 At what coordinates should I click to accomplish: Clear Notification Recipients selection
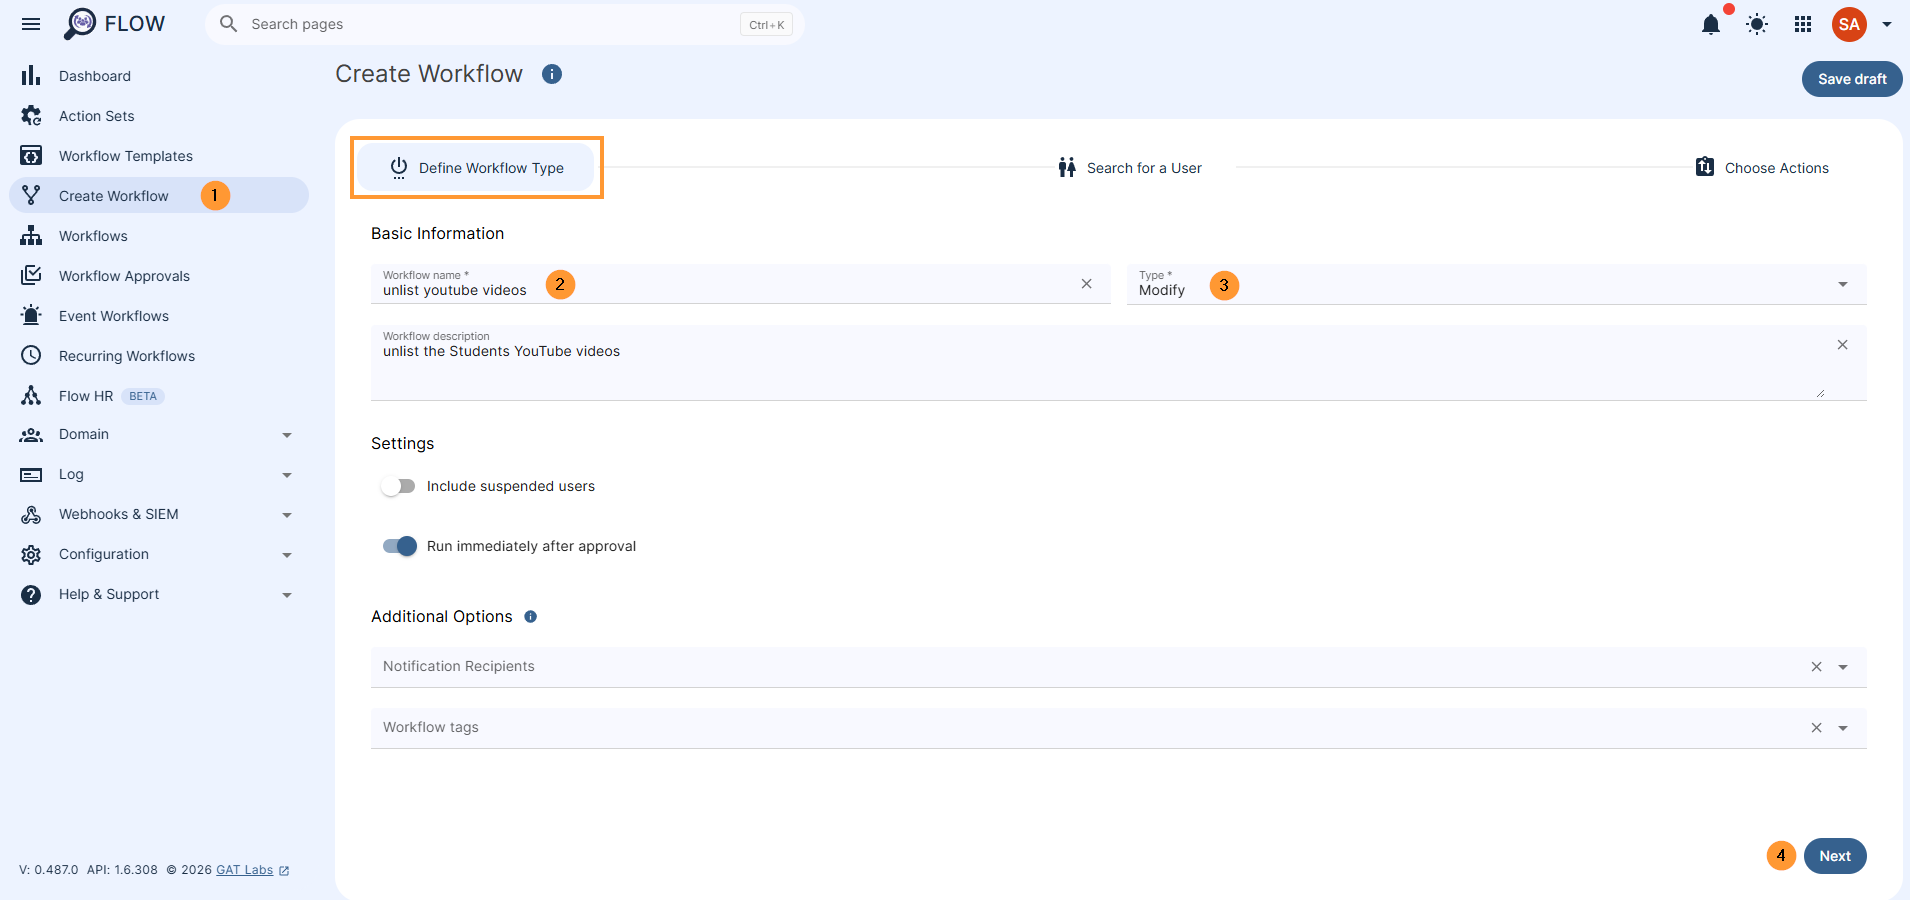[1816, 667]
